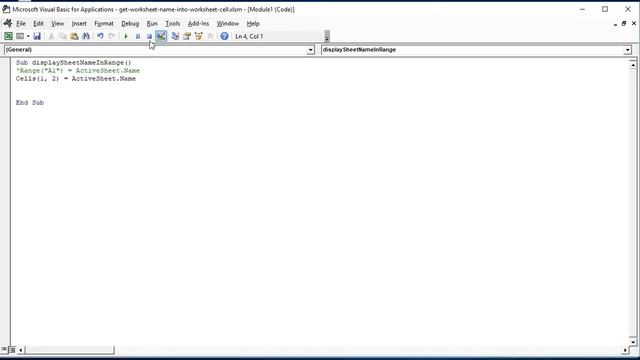Open the Object Browser icon
Screen dimensions: 640x360
(x=198, y=36)
